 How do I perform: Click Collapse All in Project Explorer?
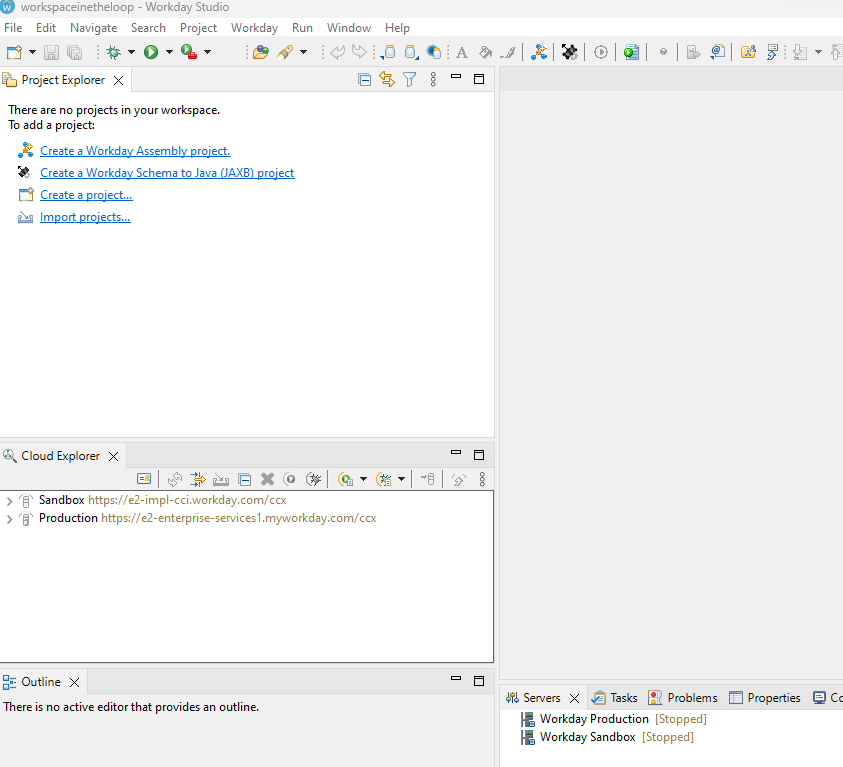[364, 79]
